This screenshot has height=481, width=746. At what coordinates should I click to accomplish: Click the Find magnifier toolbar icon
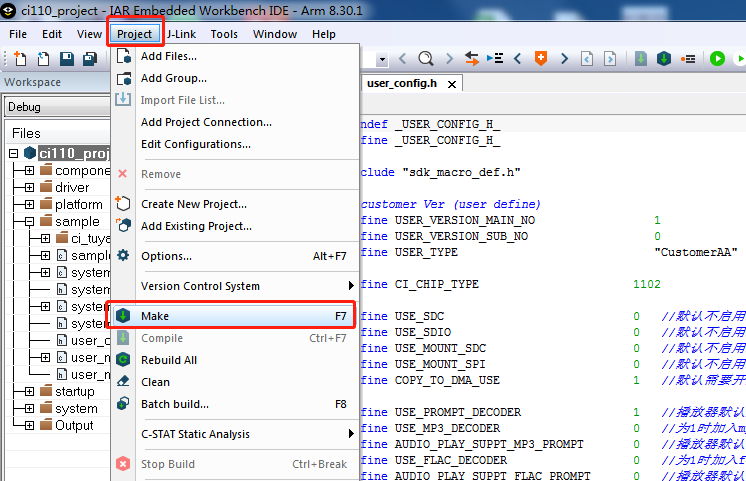[x=426, y=59]
